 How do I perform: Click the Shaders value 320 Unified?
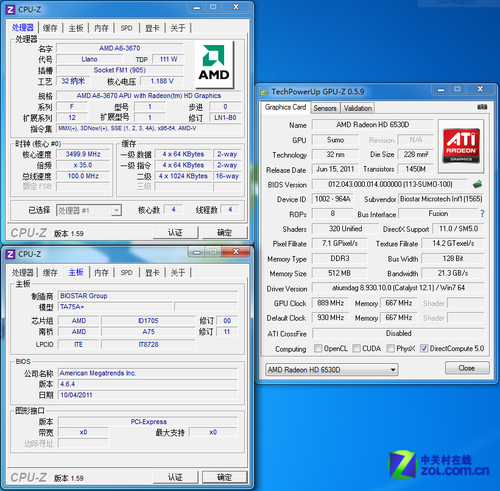tap(345, 229)
